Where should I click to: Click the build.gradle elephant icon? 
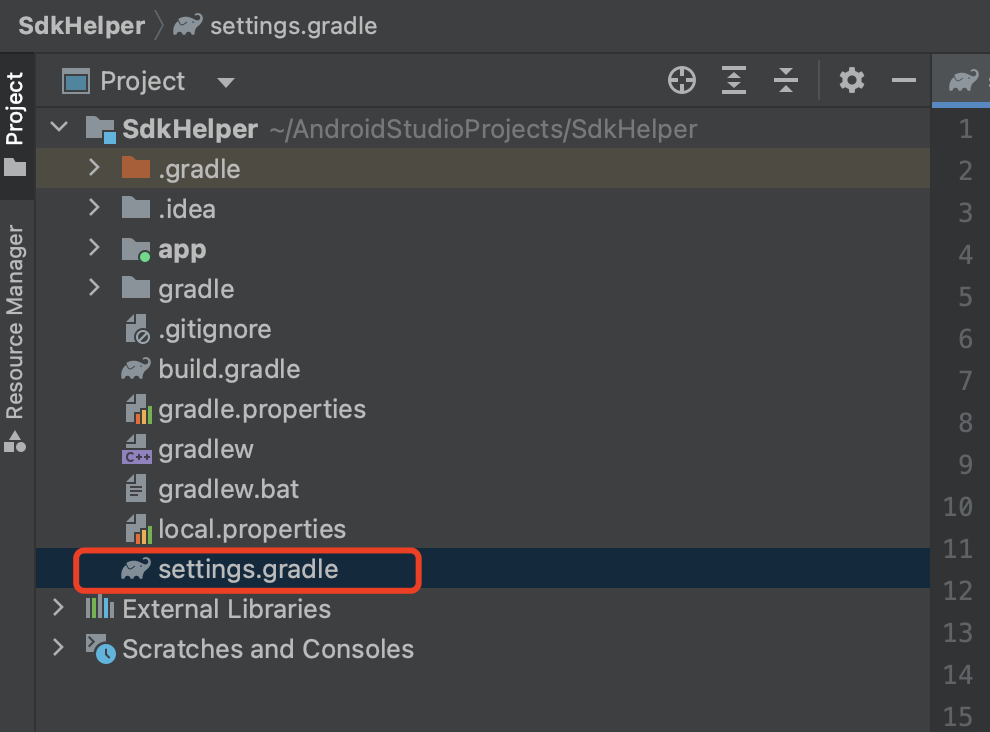[135, 369]
